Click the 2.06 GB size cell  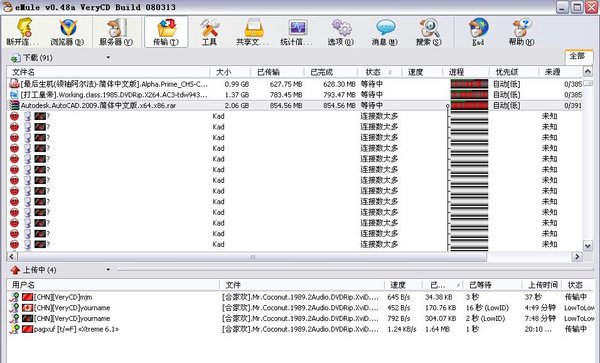coord(236,106)
